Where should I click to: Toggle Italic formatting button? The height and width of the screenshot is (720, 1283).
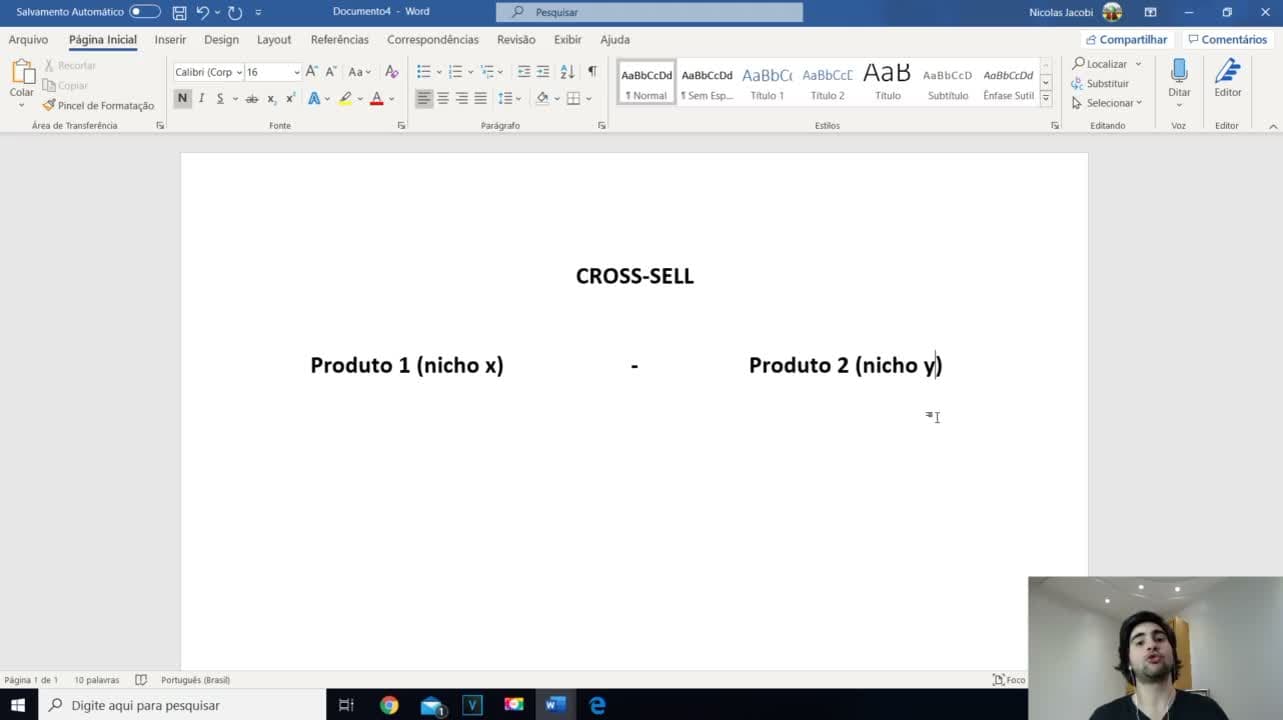(x=201, y=98)
